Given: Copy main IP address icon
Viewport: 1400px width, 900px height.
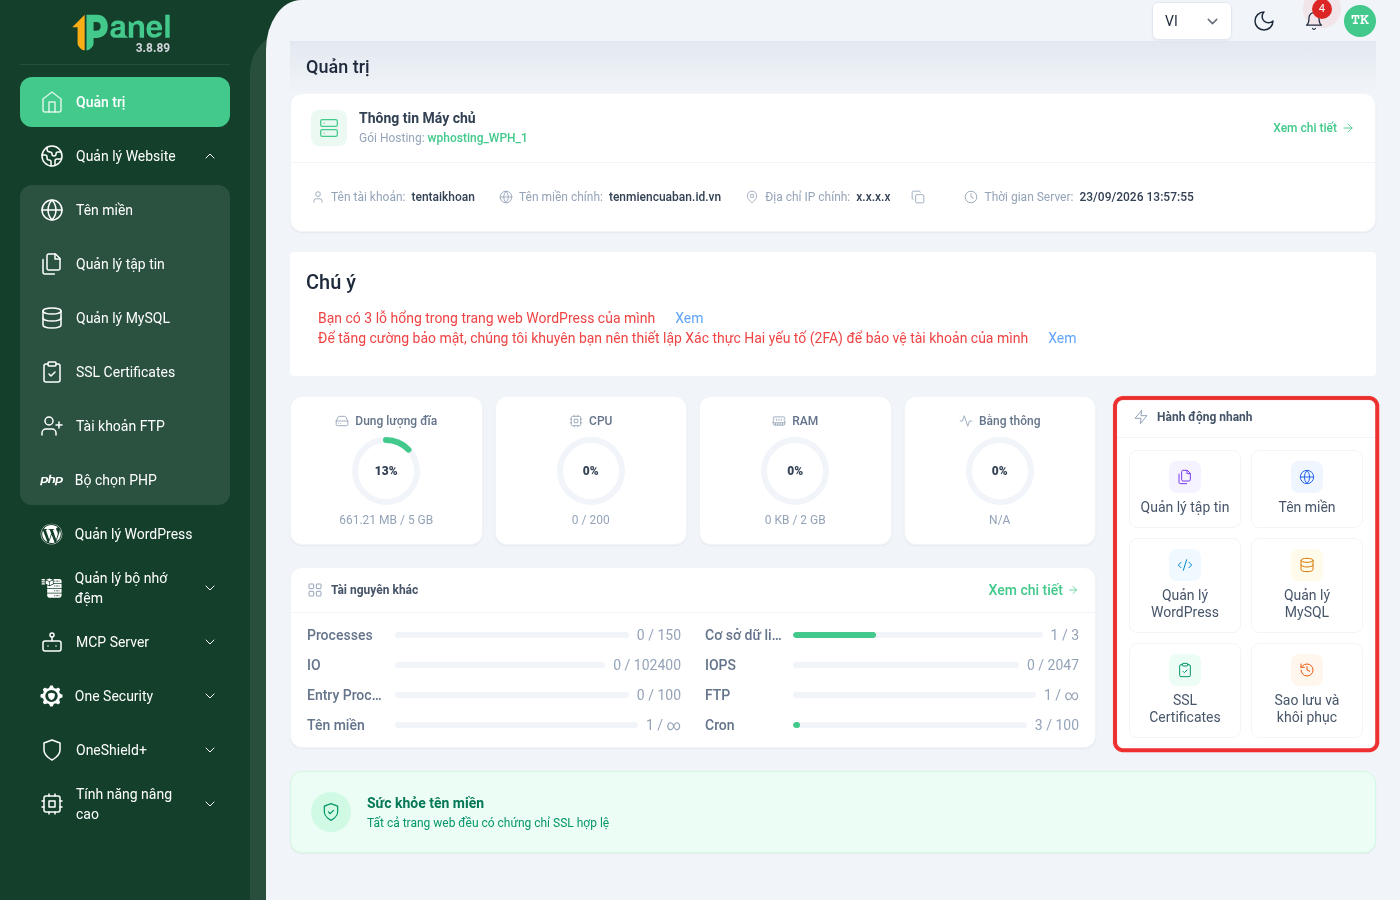Looking at the screenshot, I should pyautogui.click(x=918, y=197).
